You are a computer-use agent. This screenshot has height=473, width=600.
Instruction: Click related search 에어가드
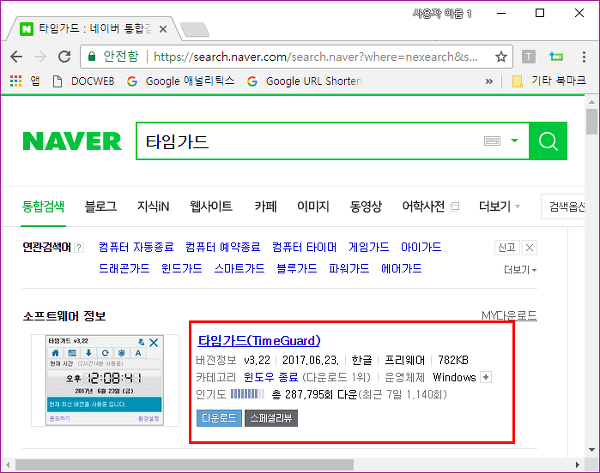[401, 269]
